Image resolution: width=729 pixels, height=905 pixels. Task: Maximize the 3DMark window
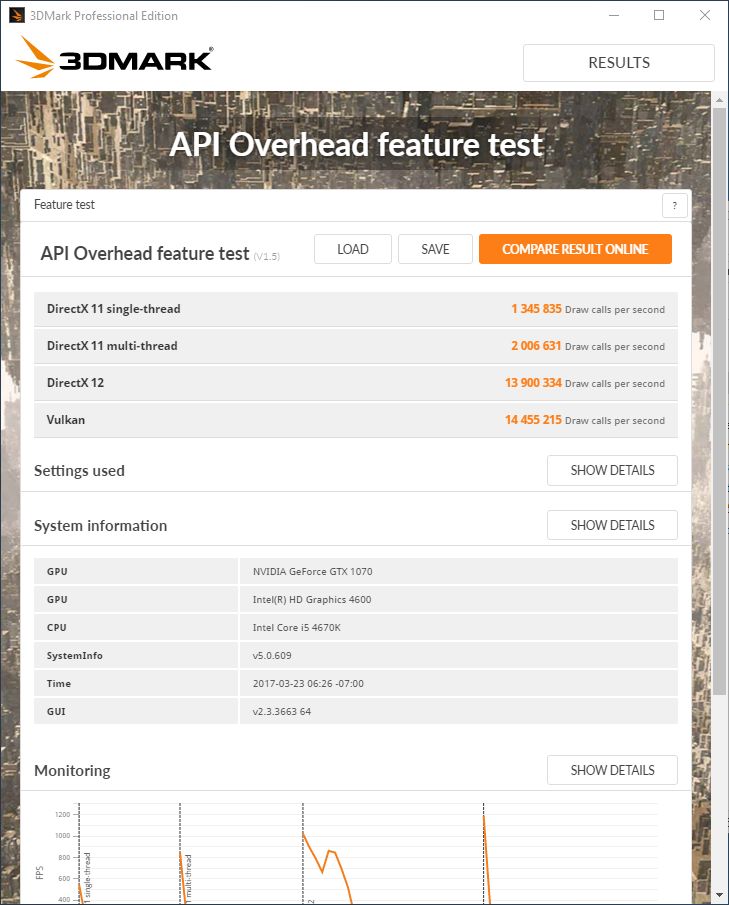point(659,15)
